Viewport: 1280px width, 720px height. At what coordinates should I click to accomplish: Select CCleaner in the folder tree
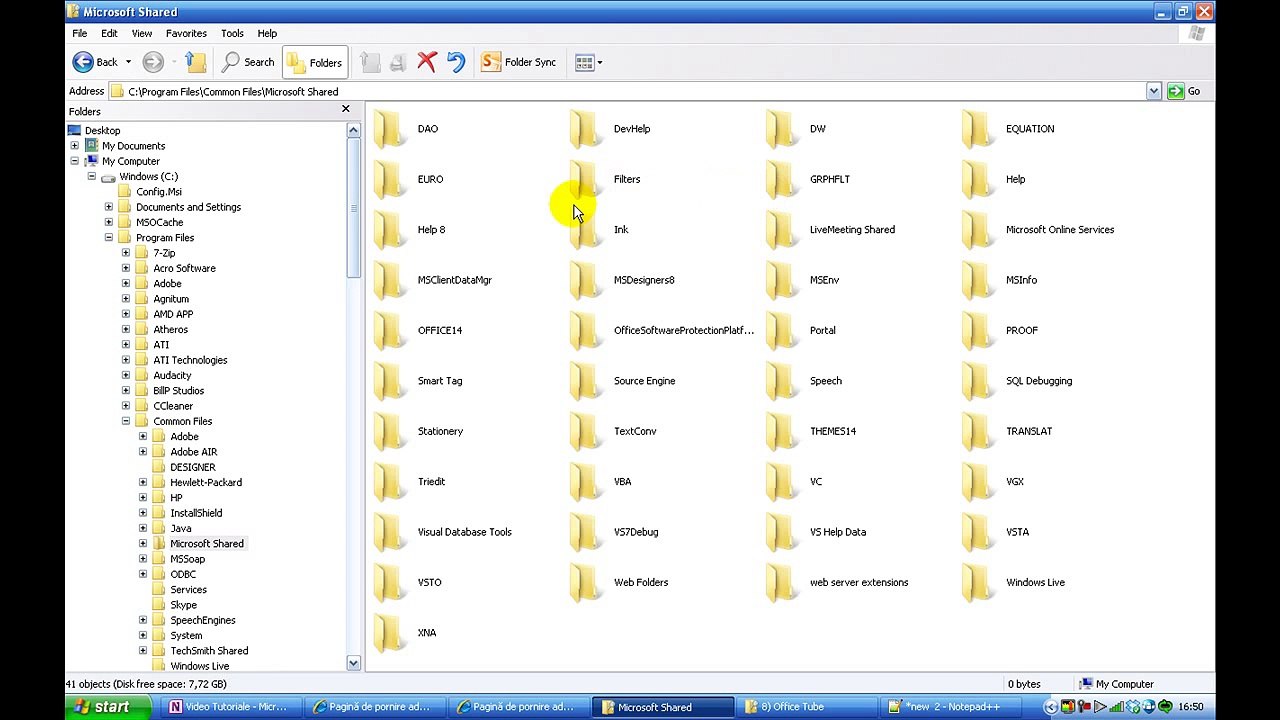coord(173,406)
